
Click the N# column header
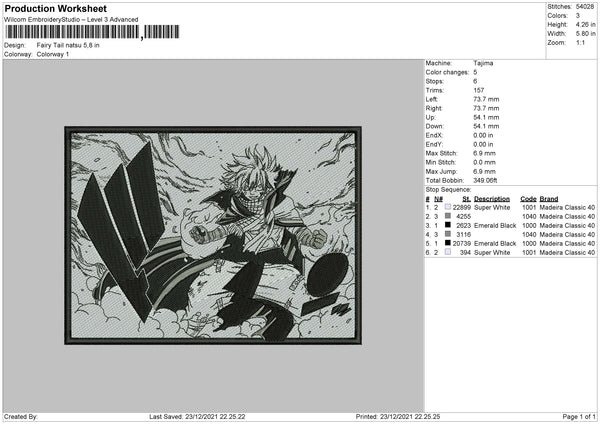click(439, 199)
